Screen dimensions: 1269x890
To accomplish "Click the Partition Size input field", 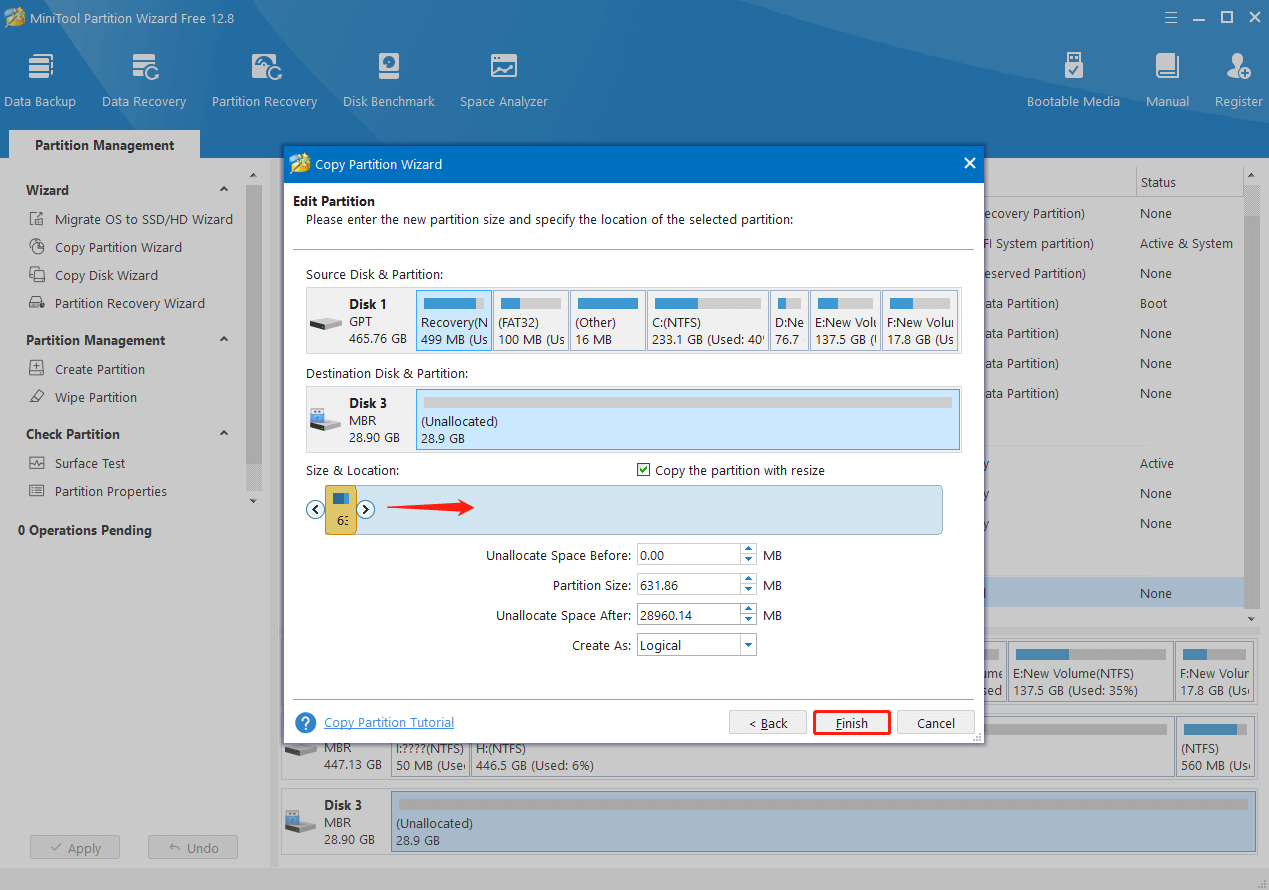I will coord(689,585).
